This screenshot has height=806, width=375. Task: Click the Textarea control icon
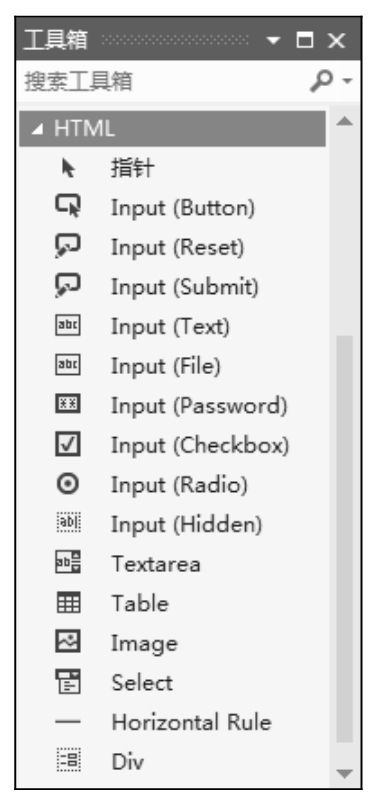(x=68, y=563)
